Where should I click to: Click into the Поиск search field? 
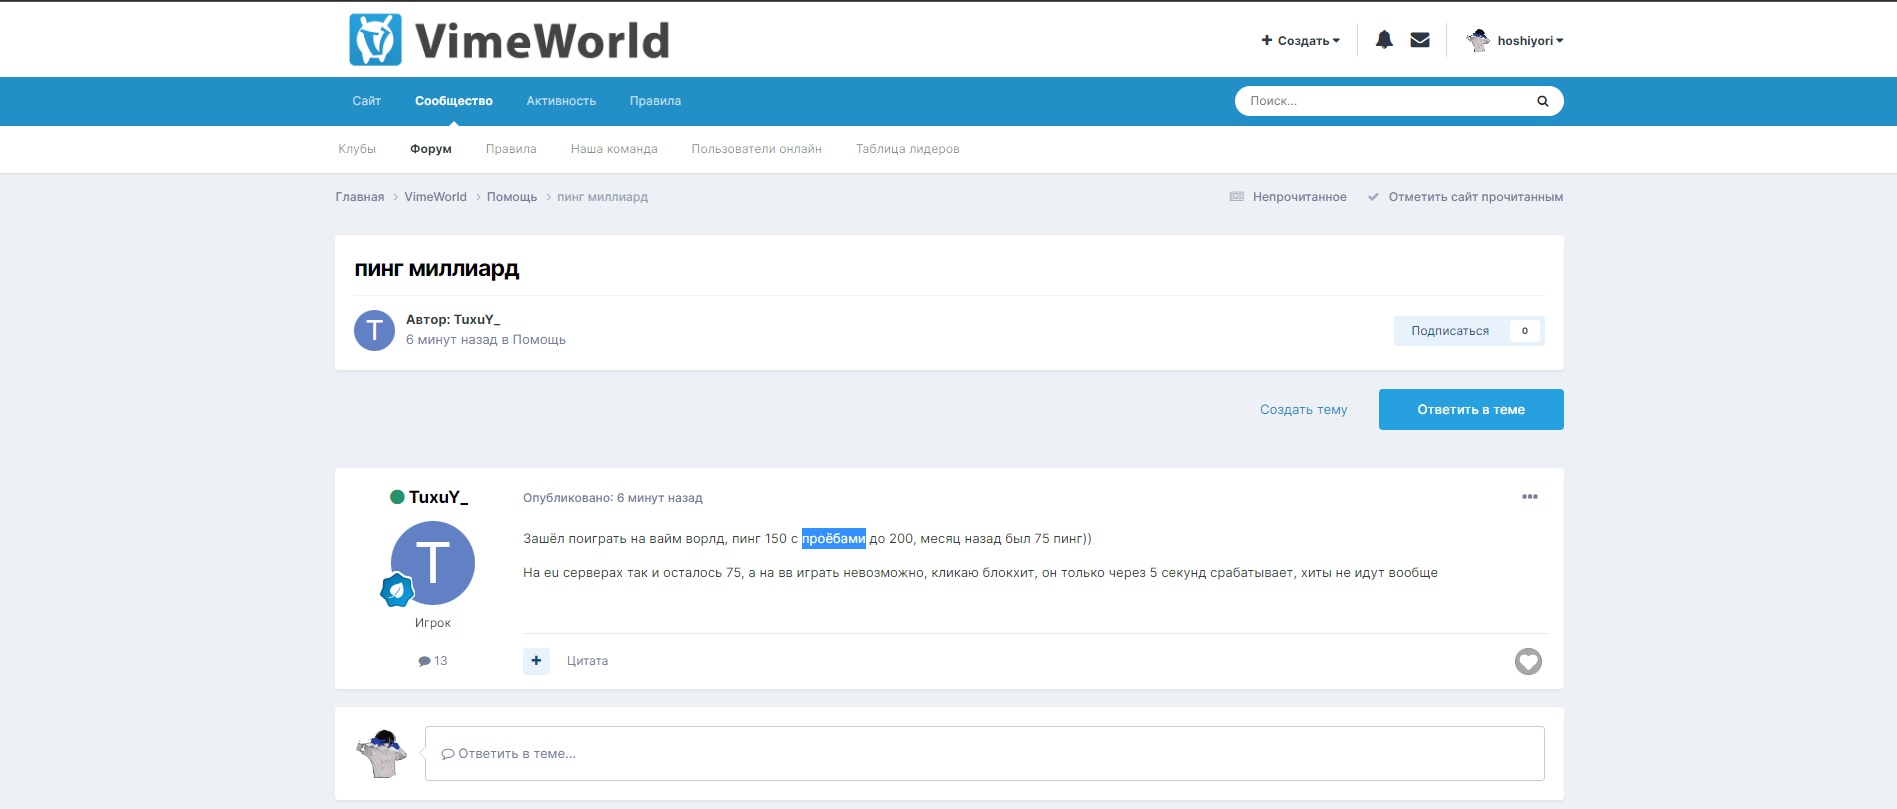pyautogui.click(x=1385, y=101)
